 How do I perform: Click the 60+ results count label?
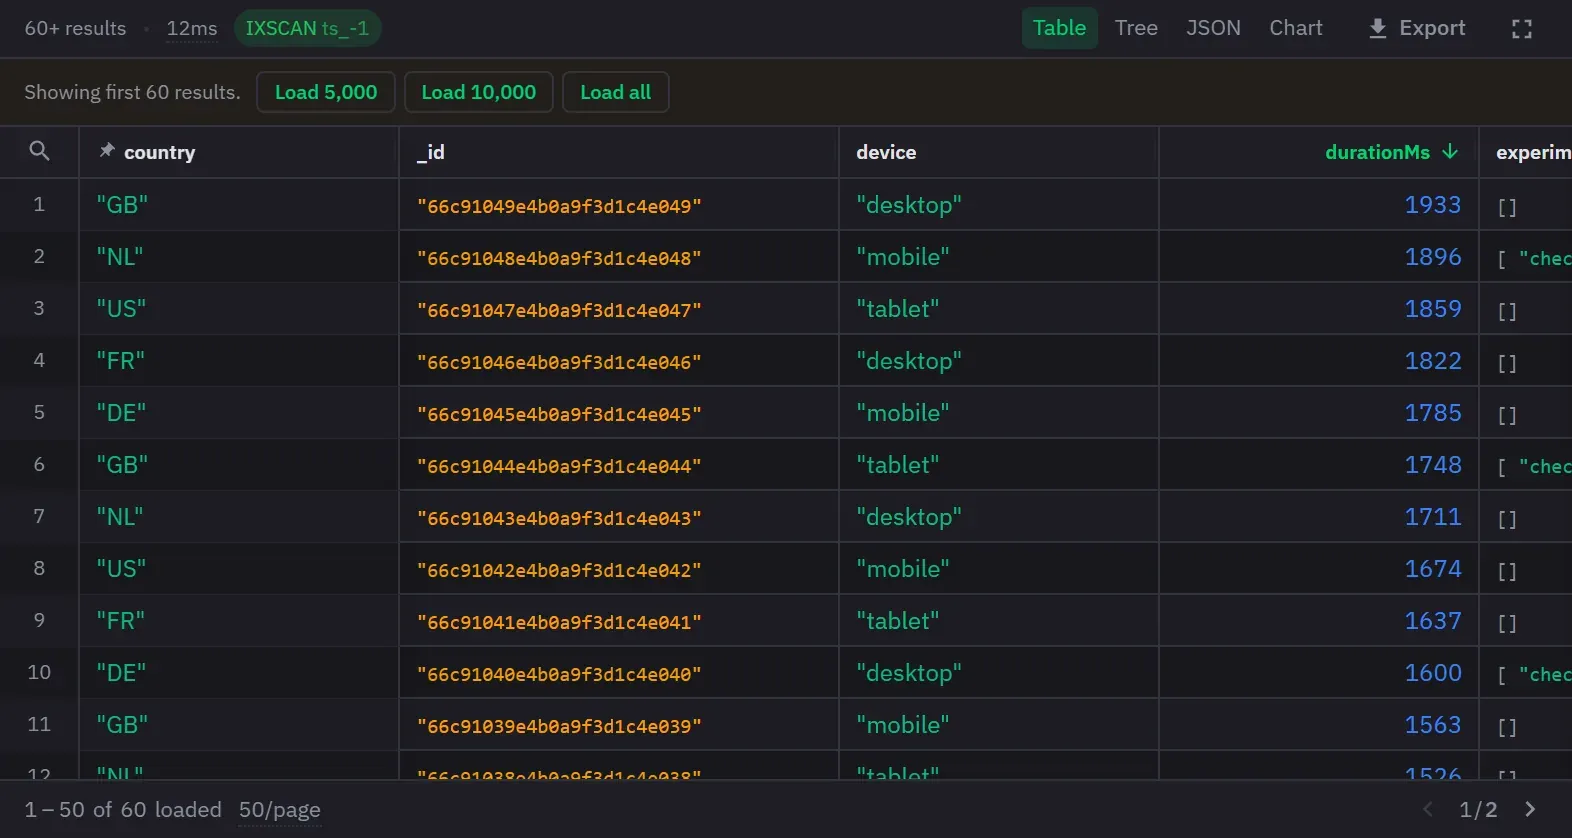(x=75, y=29)
